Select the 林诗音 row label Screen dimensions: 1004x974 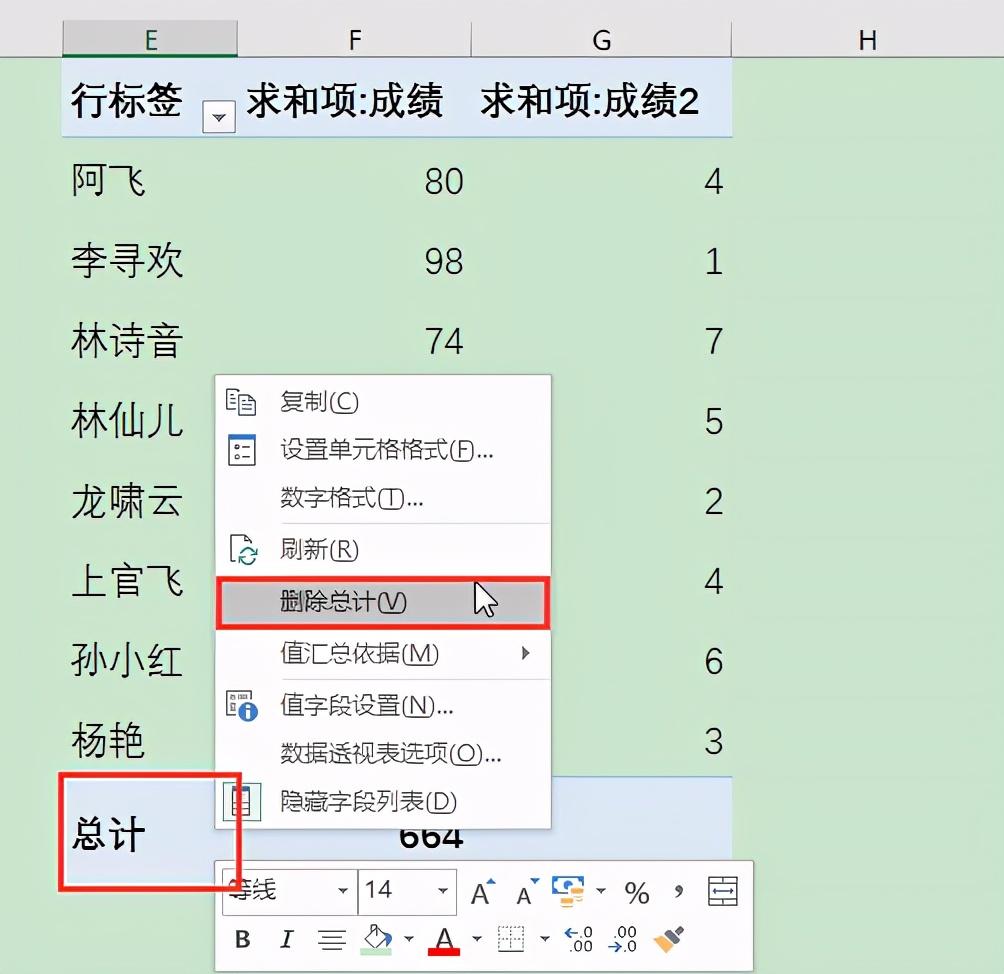pyautogui.click(x=127, y=341)
